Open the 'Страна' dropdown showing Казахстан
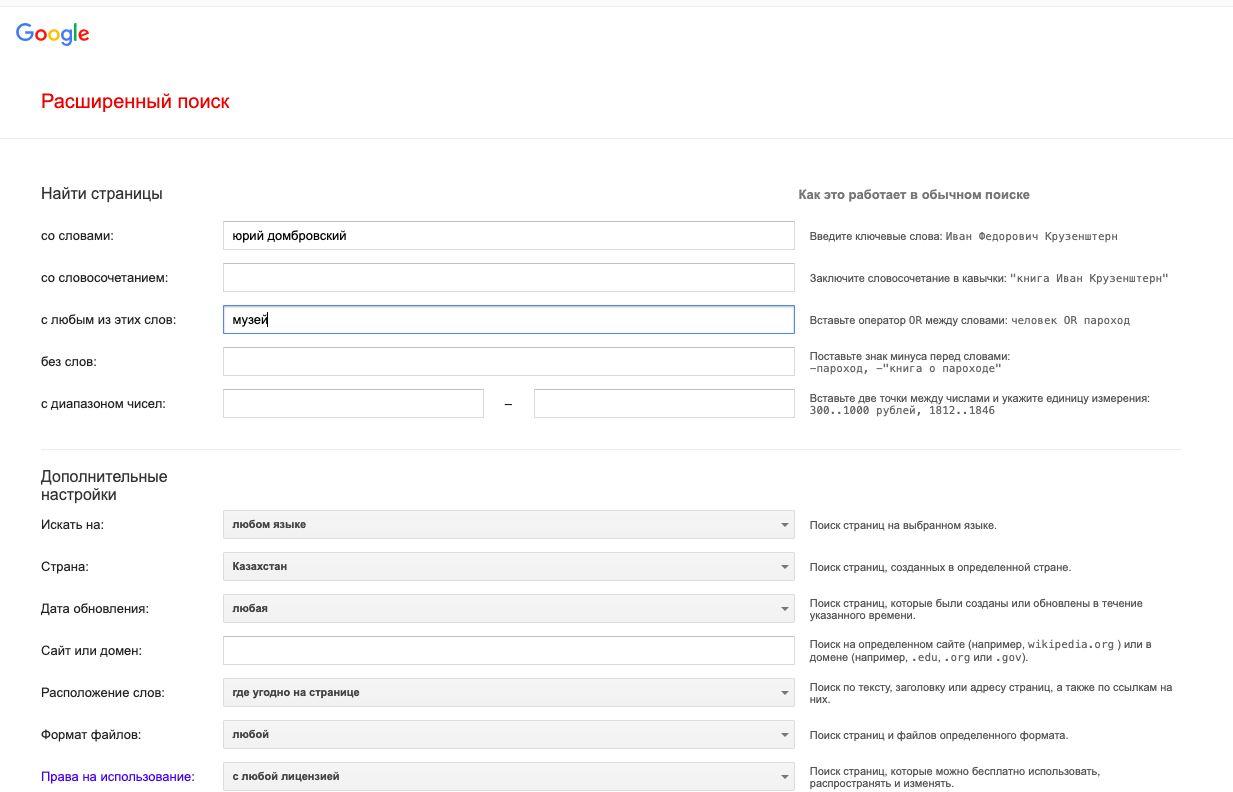Viewport: 1233px width, 792px height. point(508,566)
